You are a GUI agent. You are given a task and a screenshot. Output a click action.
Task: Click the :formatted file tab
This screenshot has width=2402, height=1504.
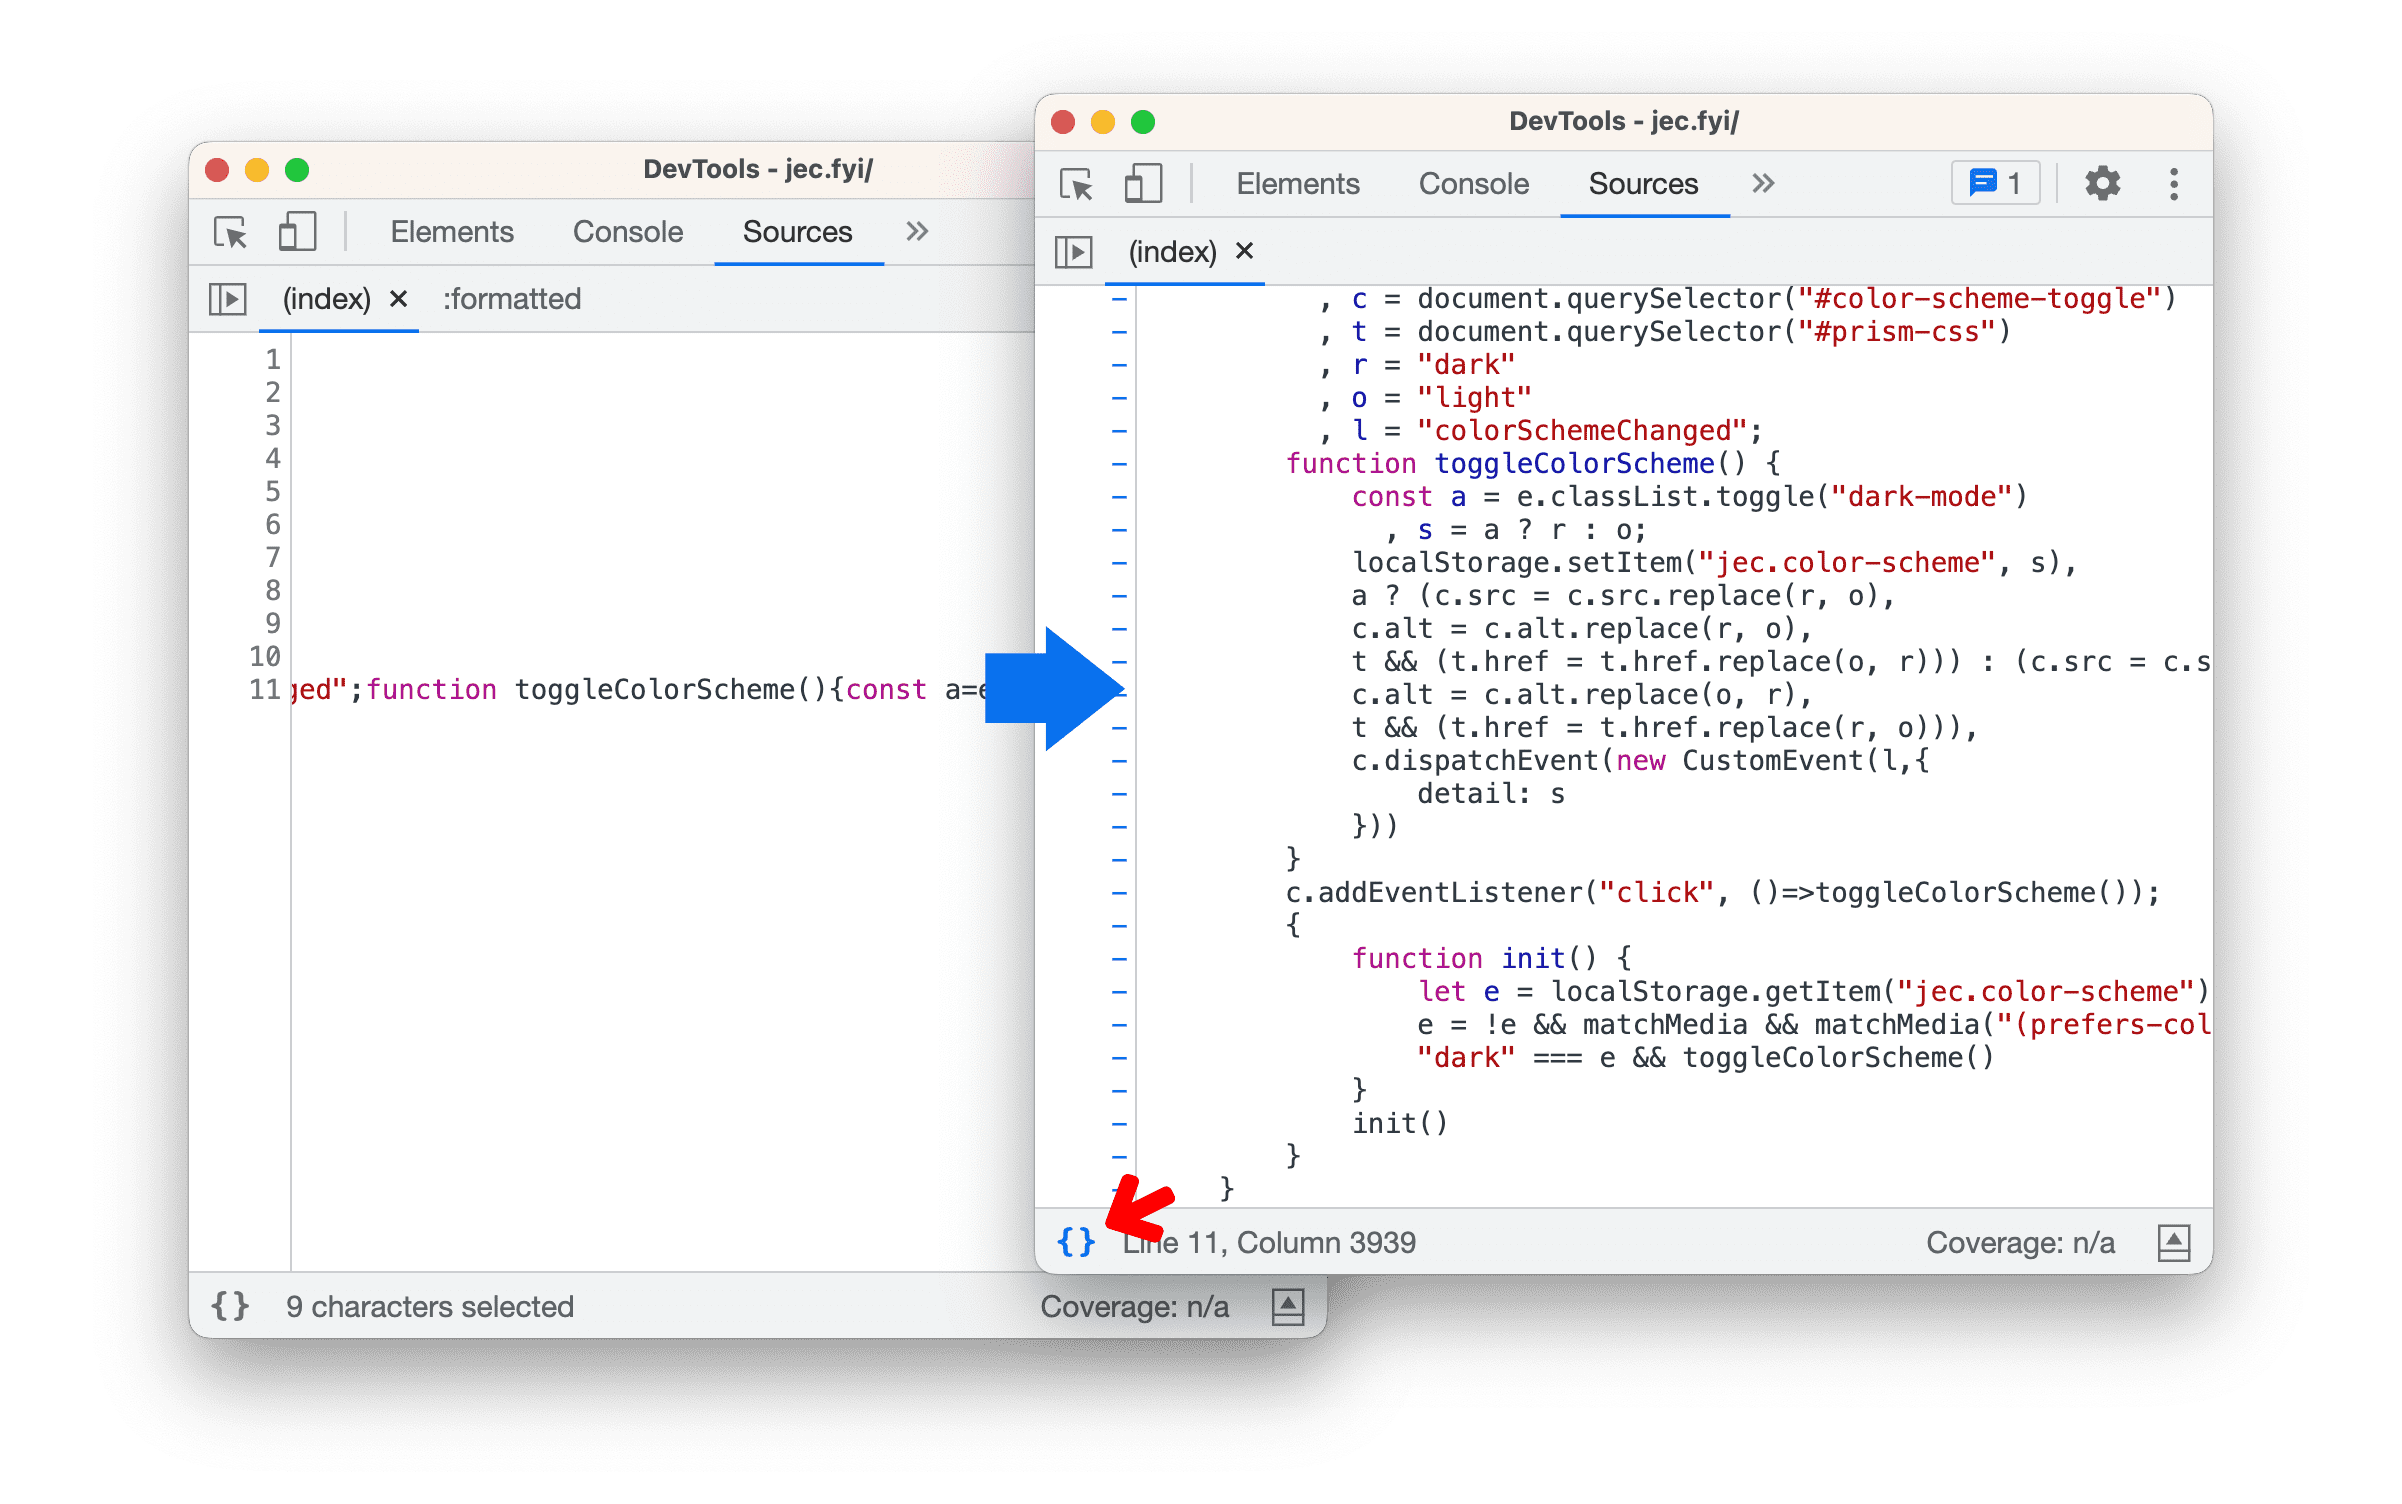coord(509,300)
